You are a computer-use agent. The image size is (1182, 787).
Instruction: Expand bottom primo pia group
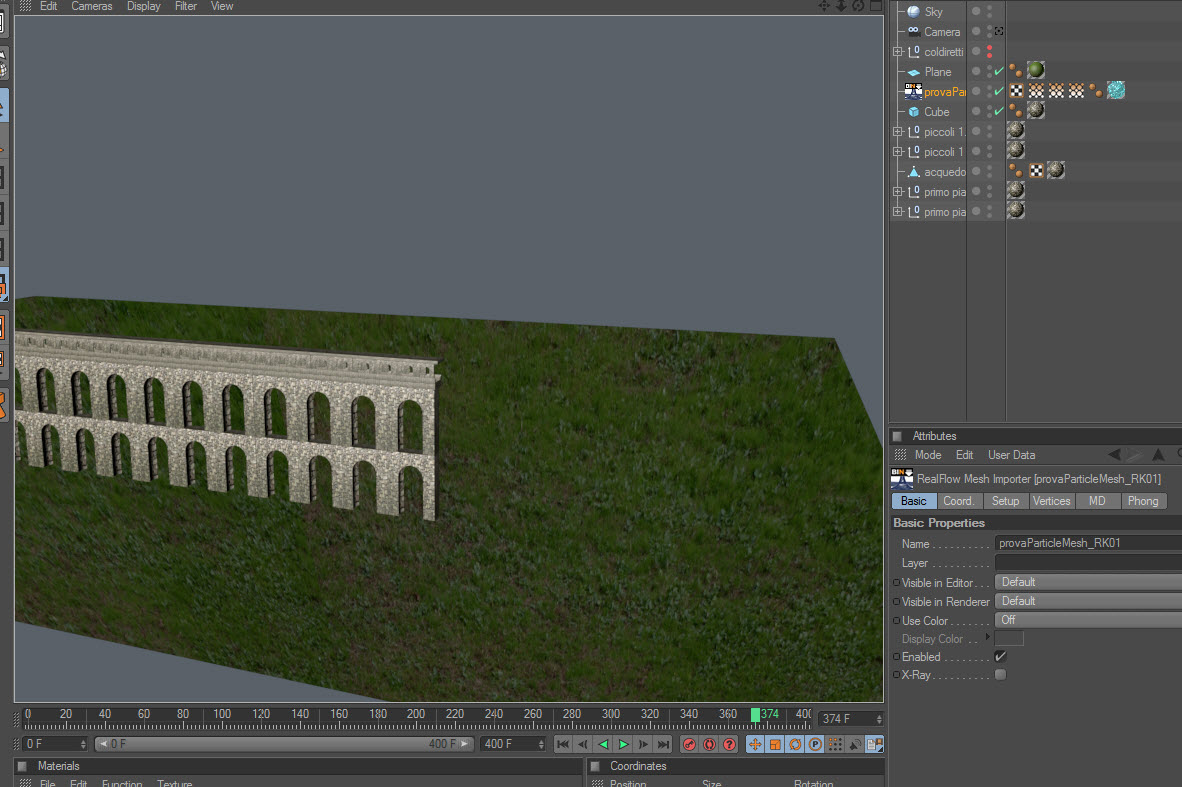[898, 212]
